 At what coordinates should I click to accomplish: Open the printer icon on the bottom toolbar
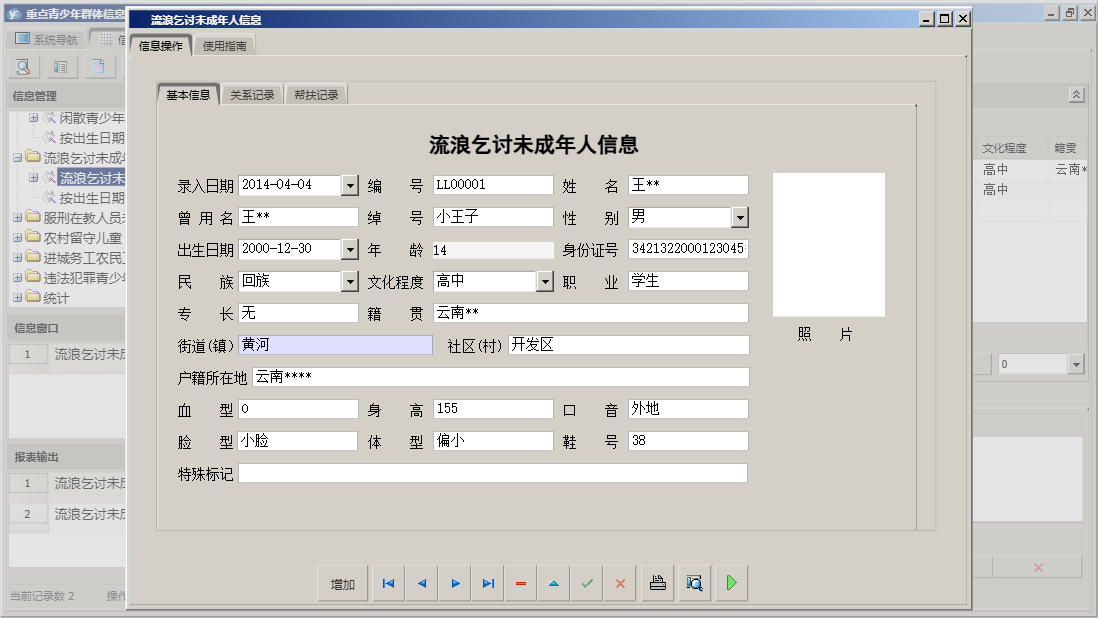pos(657,582)
